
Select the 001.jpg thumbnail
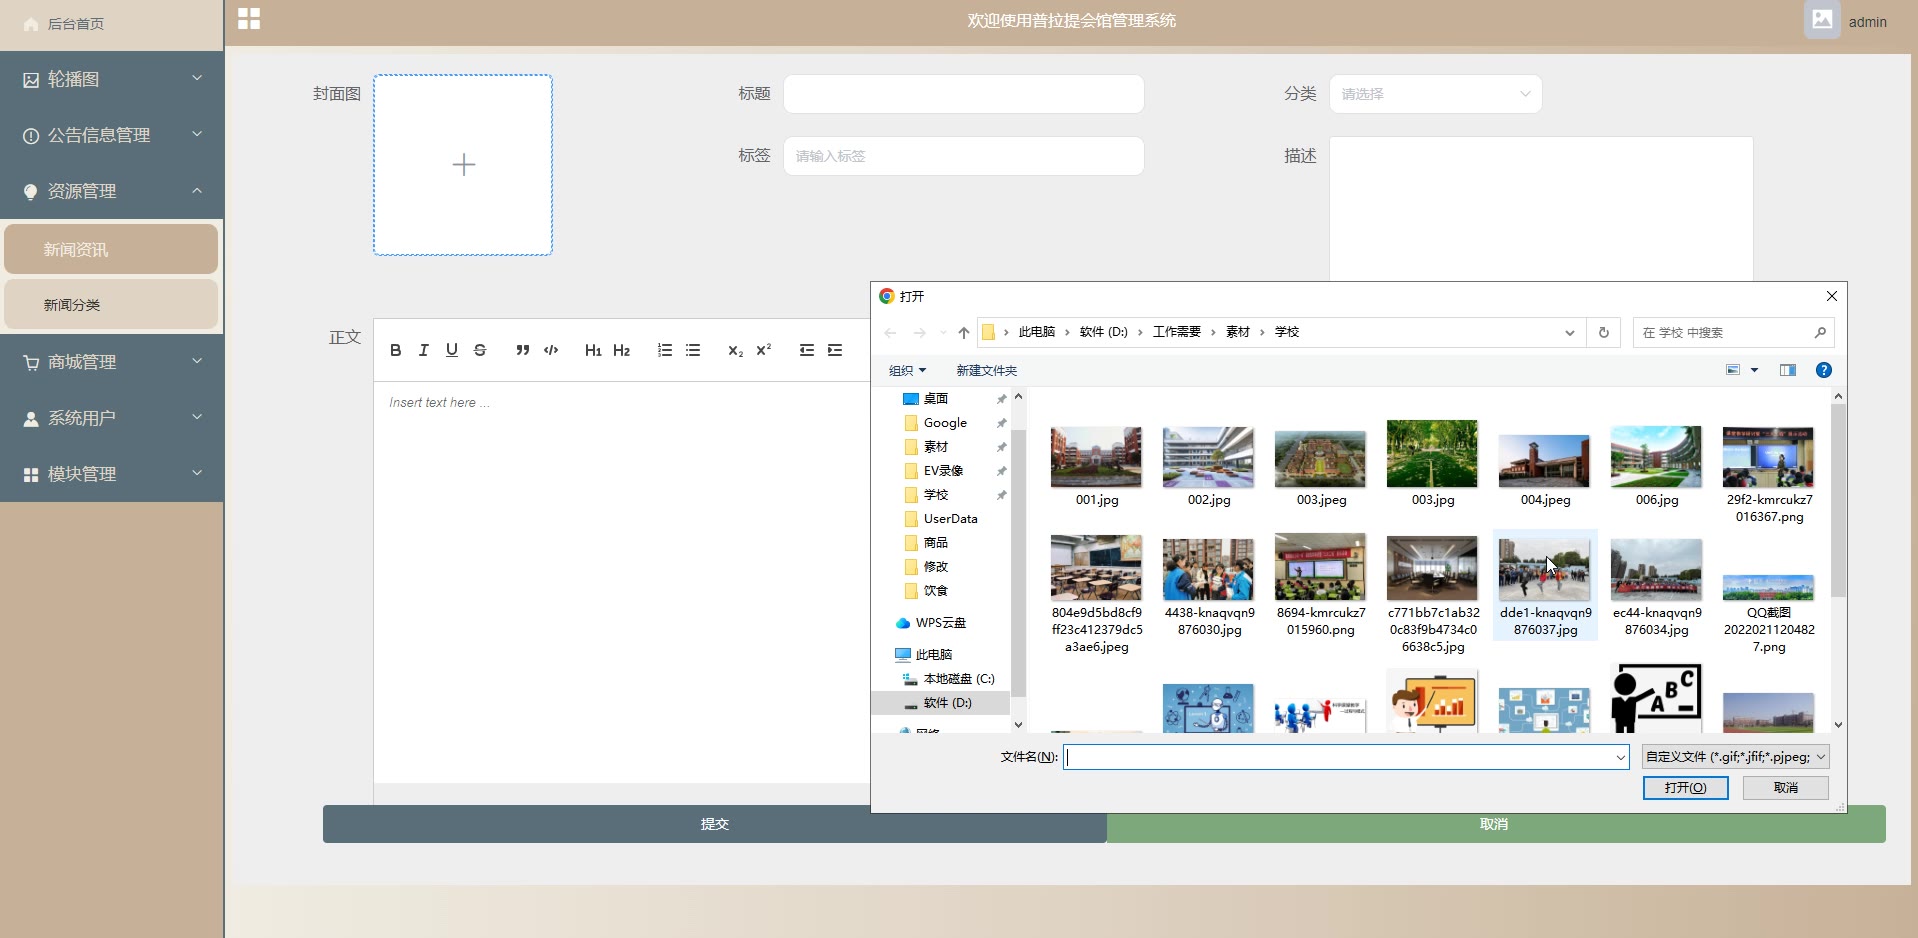pyautogui.click(x=1096, y=466)
